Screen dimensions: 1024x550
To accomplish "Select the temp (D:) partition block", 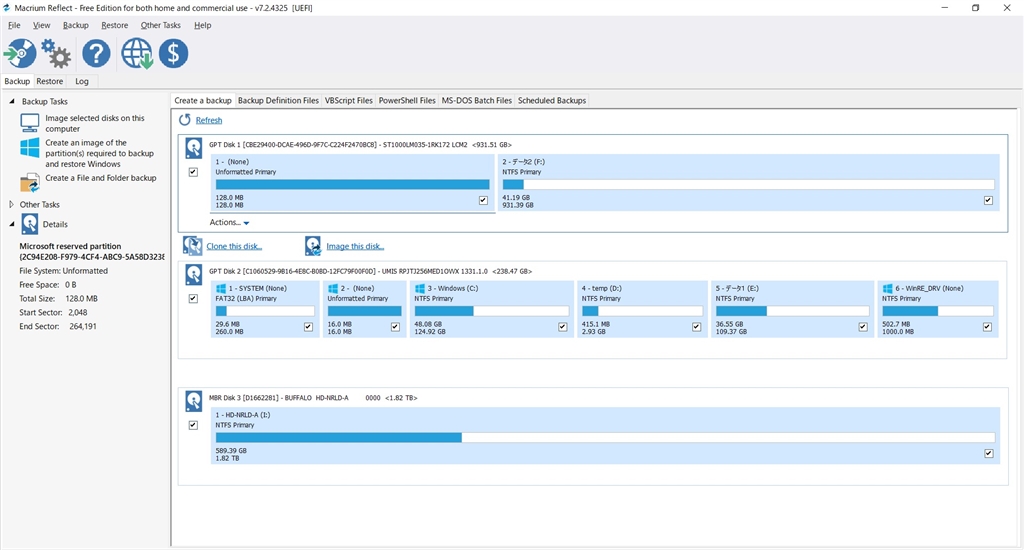I will click(x=642, y=309).
